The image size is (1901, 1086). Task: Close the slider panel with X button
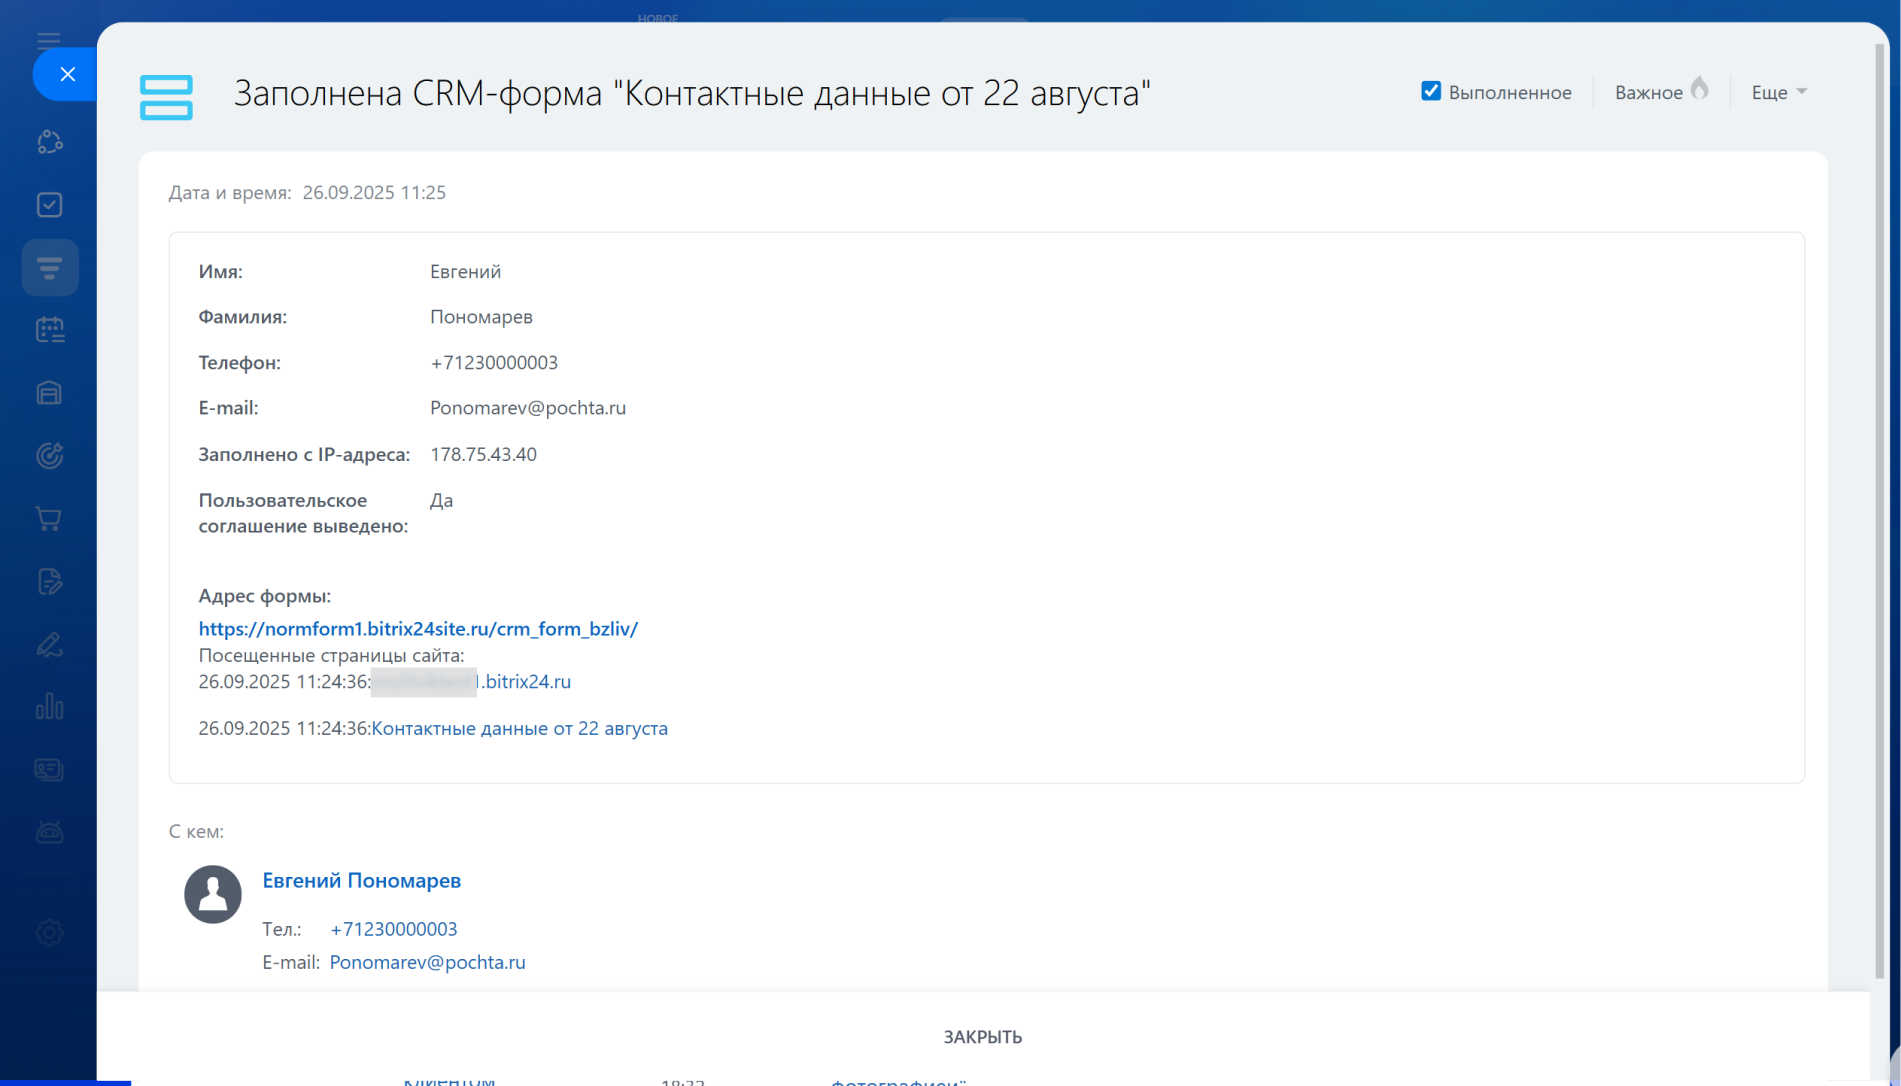click(67, 74)
